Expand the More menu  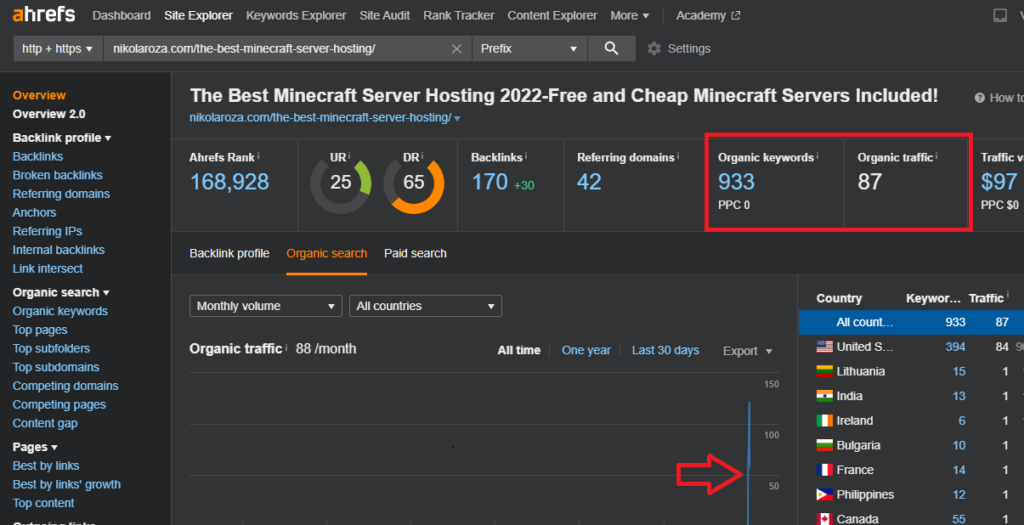click(x=630, y=15)
